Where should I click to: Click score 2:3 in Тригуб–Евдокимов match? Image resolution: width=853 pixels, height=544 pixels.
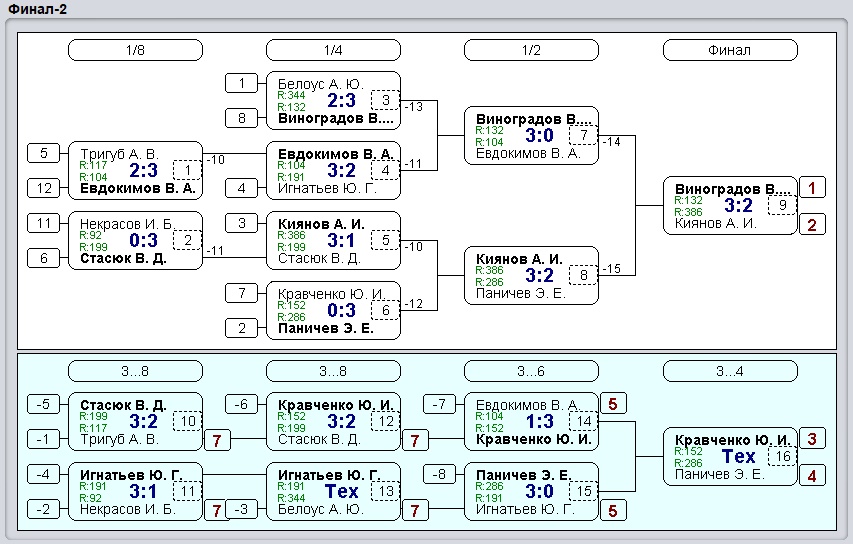click(144, 170)
